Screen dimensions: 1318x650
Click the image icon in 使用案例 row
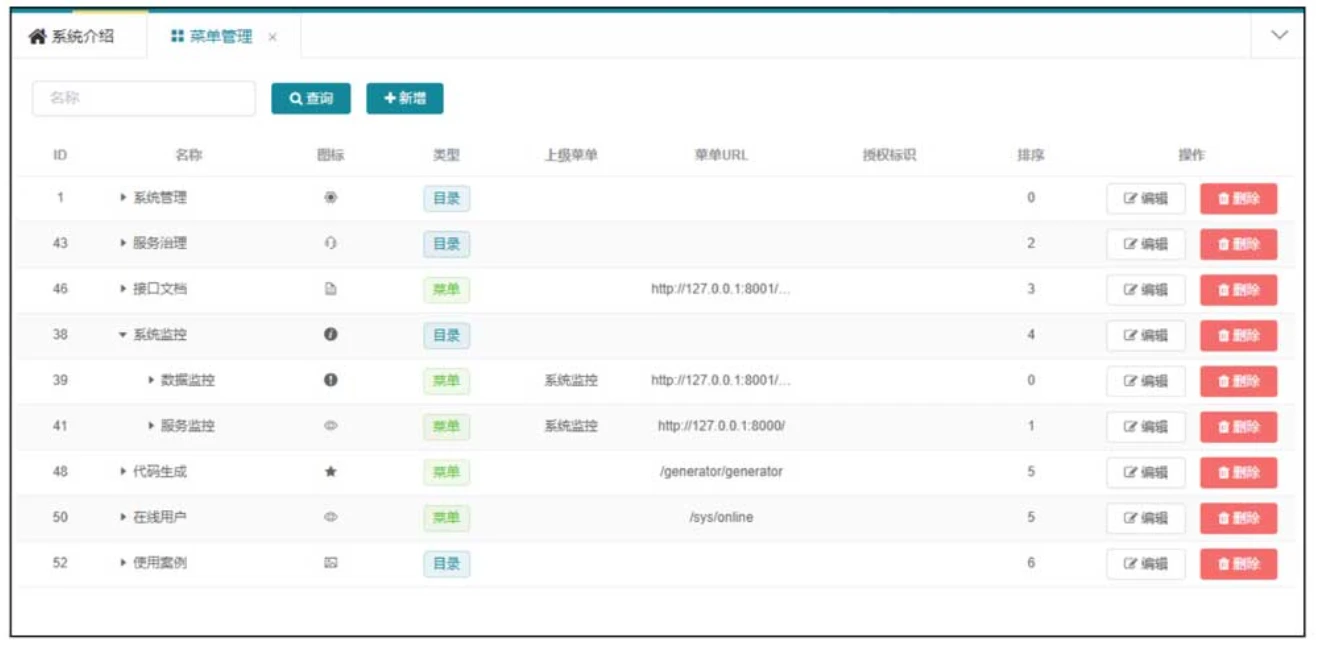point(331,563)
